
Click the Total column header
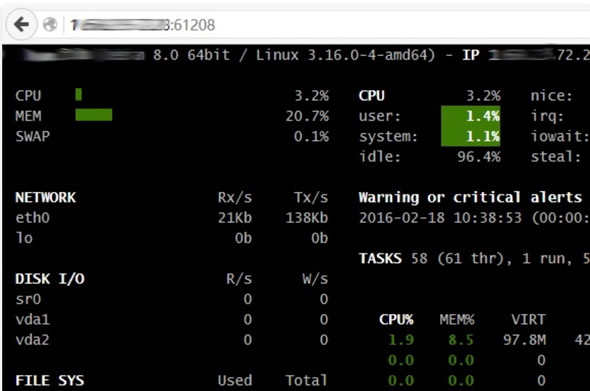tap(306, 380)
